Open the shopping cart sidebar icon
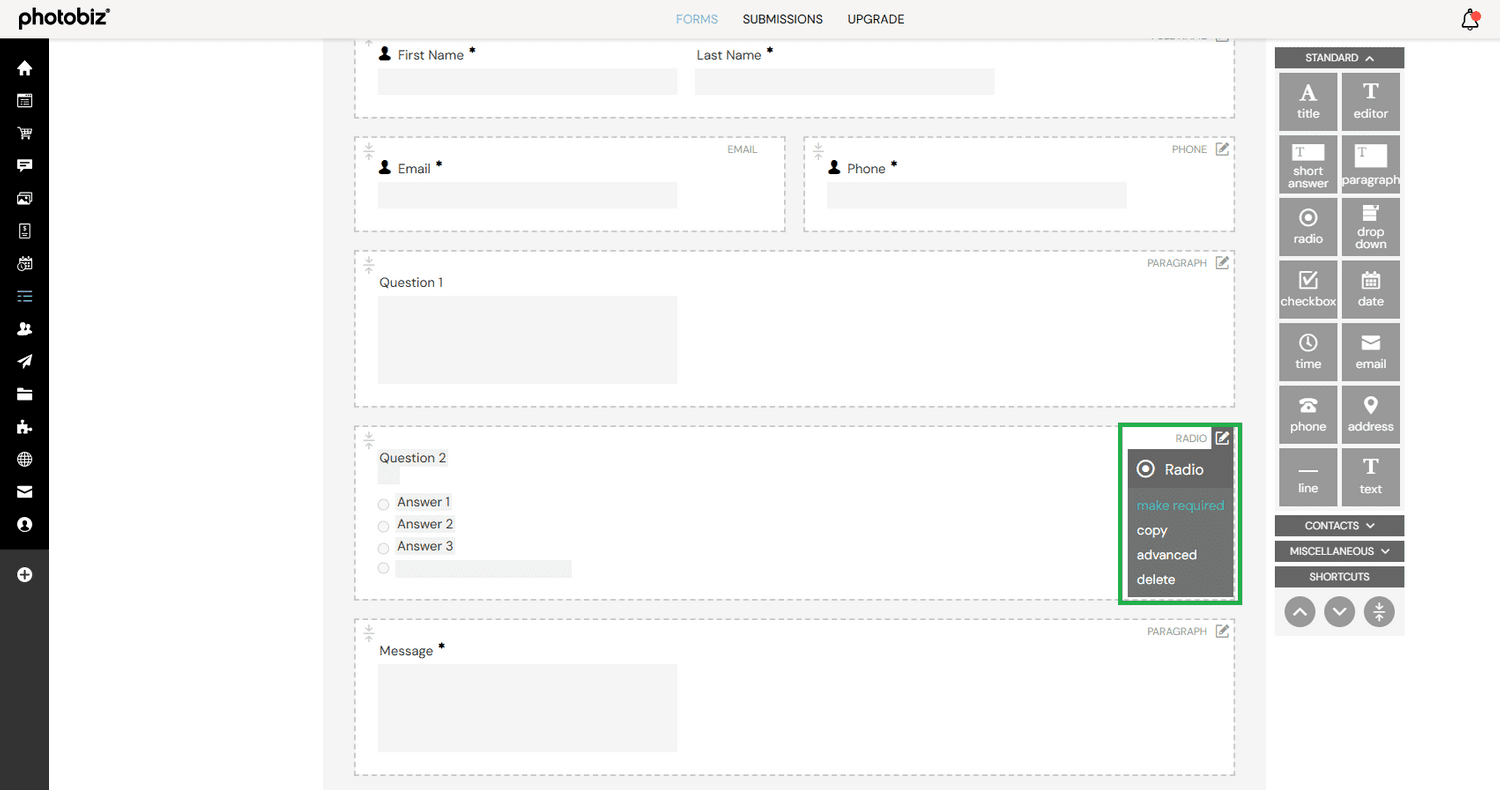The image size is (1500, 790). tap(25, 133)
